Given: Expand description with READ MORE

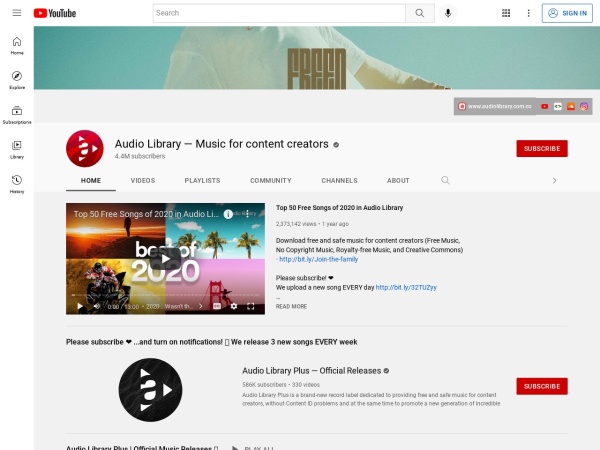Looking at the screenshot, I should 291,306.
